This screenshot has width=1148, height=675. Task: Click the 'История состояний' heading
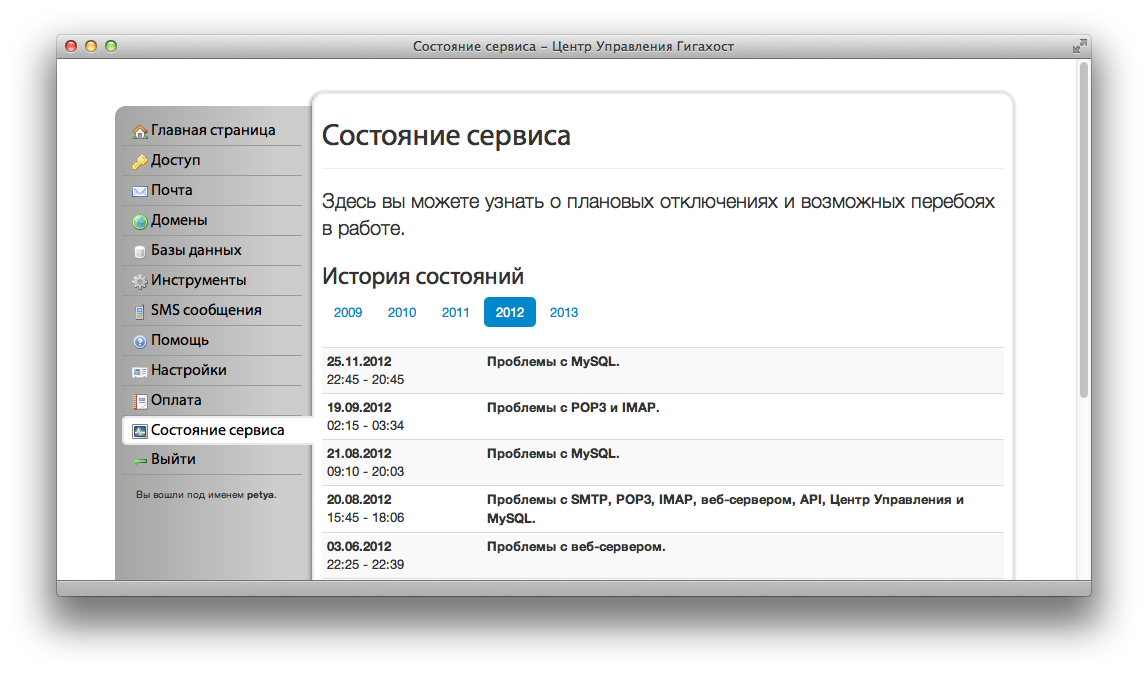pyautogui.click(x=423, y=277)
